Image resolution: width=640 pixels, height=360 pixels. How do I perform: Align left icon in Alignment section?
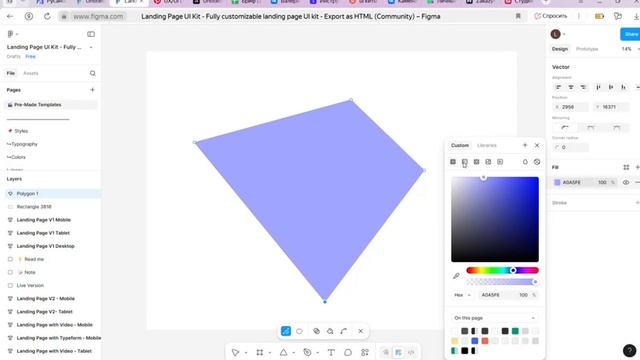click(558, 87)
